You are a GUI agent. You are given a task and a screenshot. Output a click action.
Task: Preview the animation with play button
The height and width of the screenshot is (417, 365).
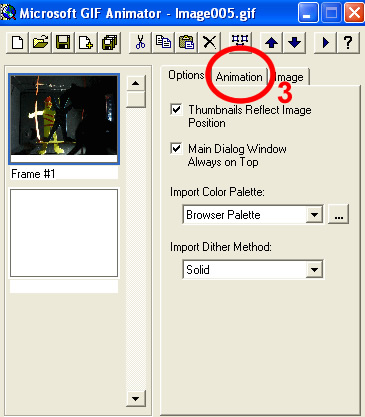click(x=326, y=43)
